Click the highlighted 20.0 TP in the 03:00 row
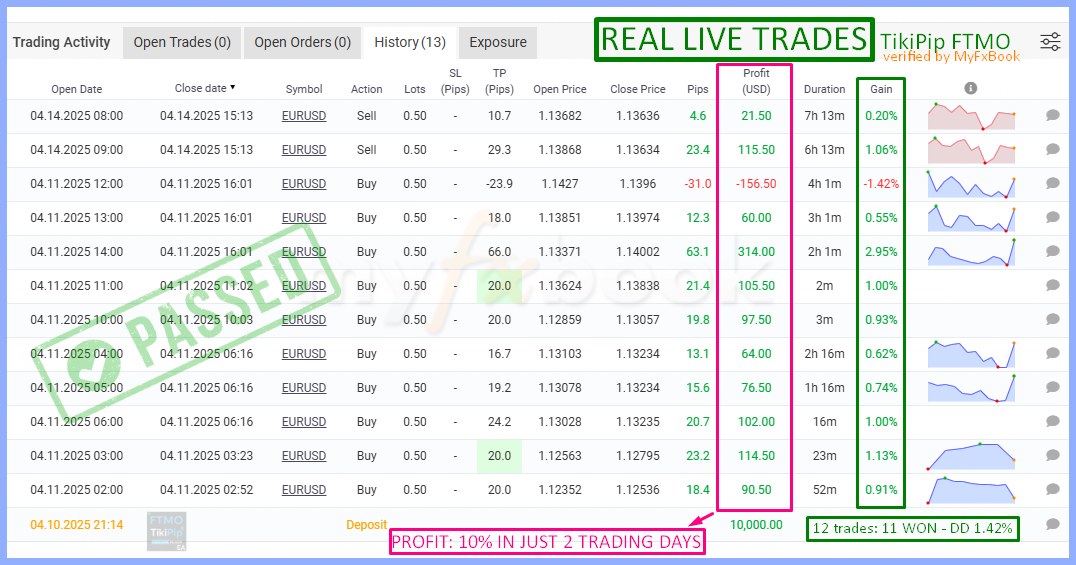Image resolution: width=1076 pixels, height=565 pixels. pos(500,456)
